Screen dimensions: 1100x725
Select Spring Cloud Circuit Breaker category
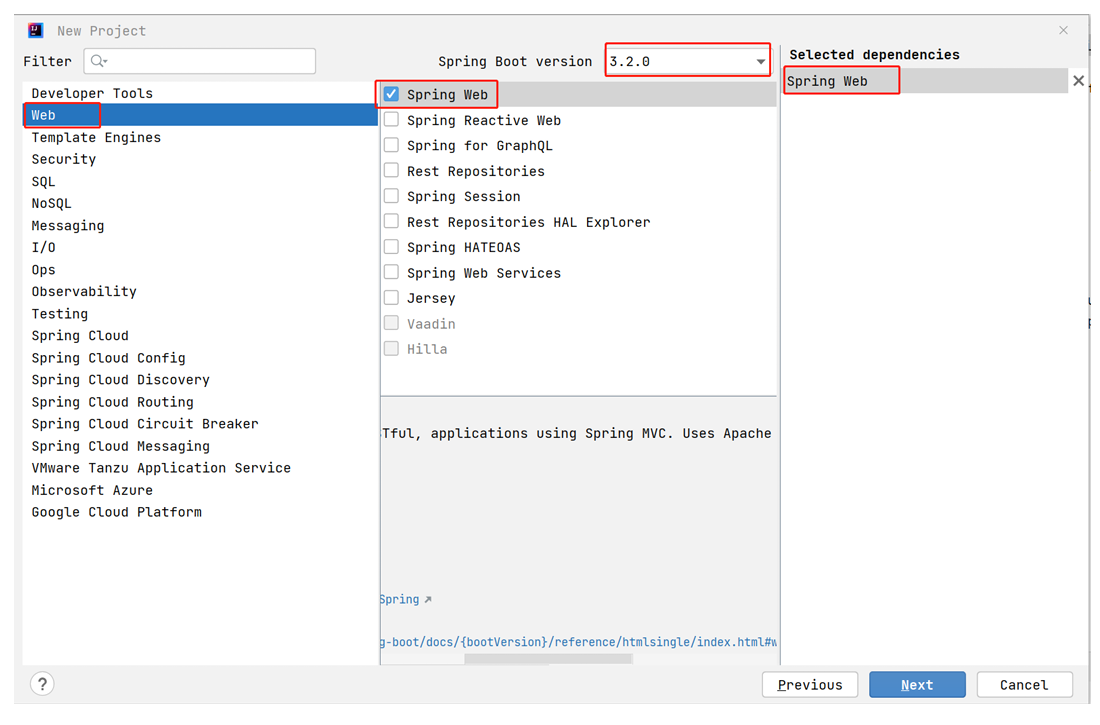point(200,424)
